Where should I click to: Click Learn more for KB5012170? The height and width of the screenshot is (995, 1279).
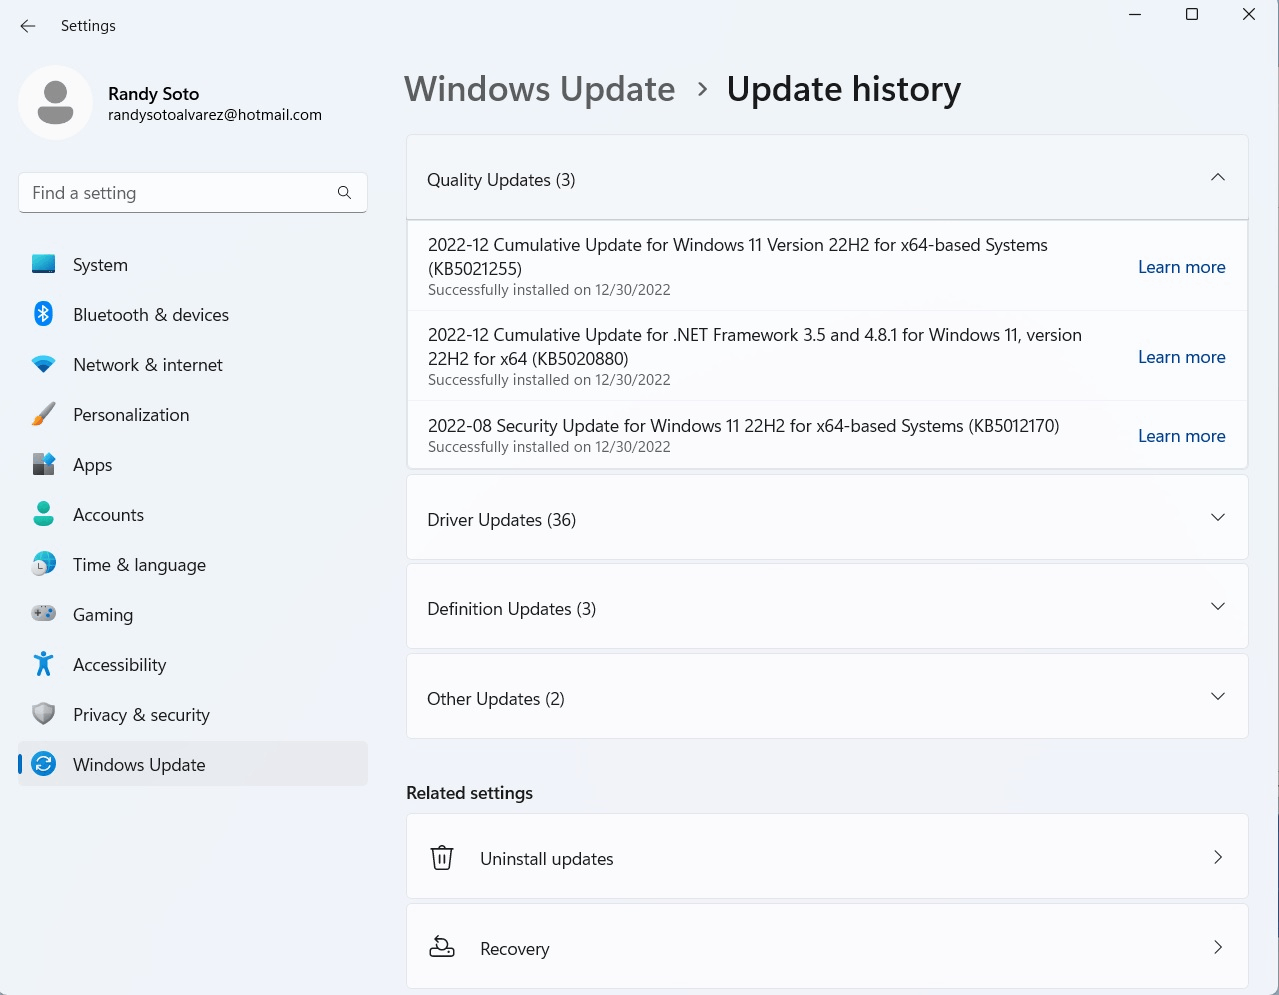pos(1181,436)
